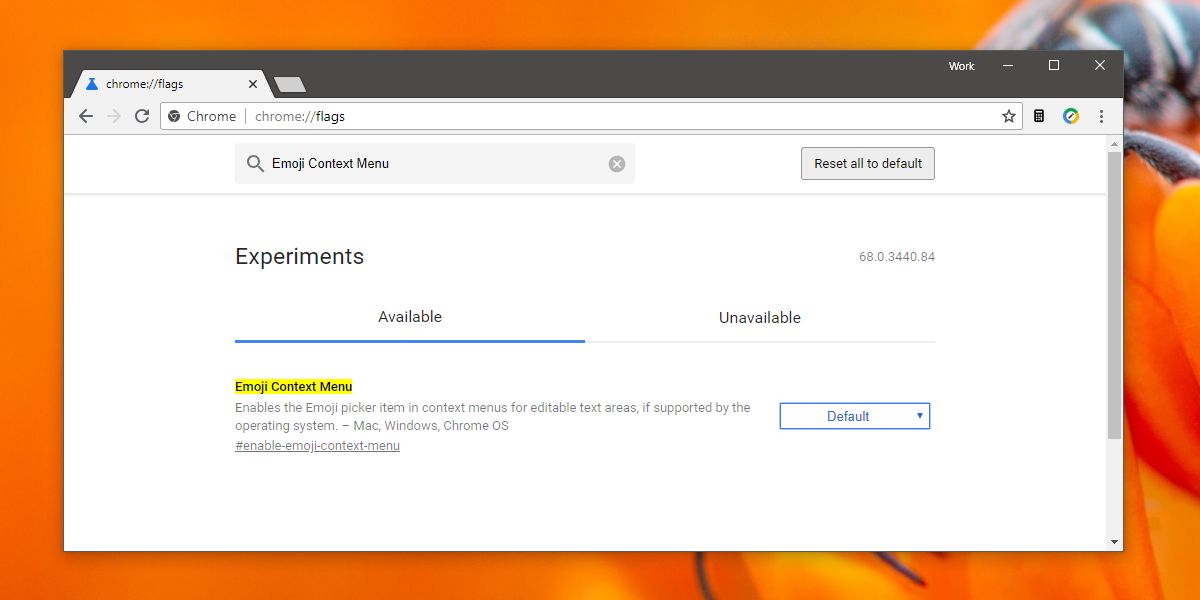
Task: Click the forward navigation arrow
Action: point(114,116)
